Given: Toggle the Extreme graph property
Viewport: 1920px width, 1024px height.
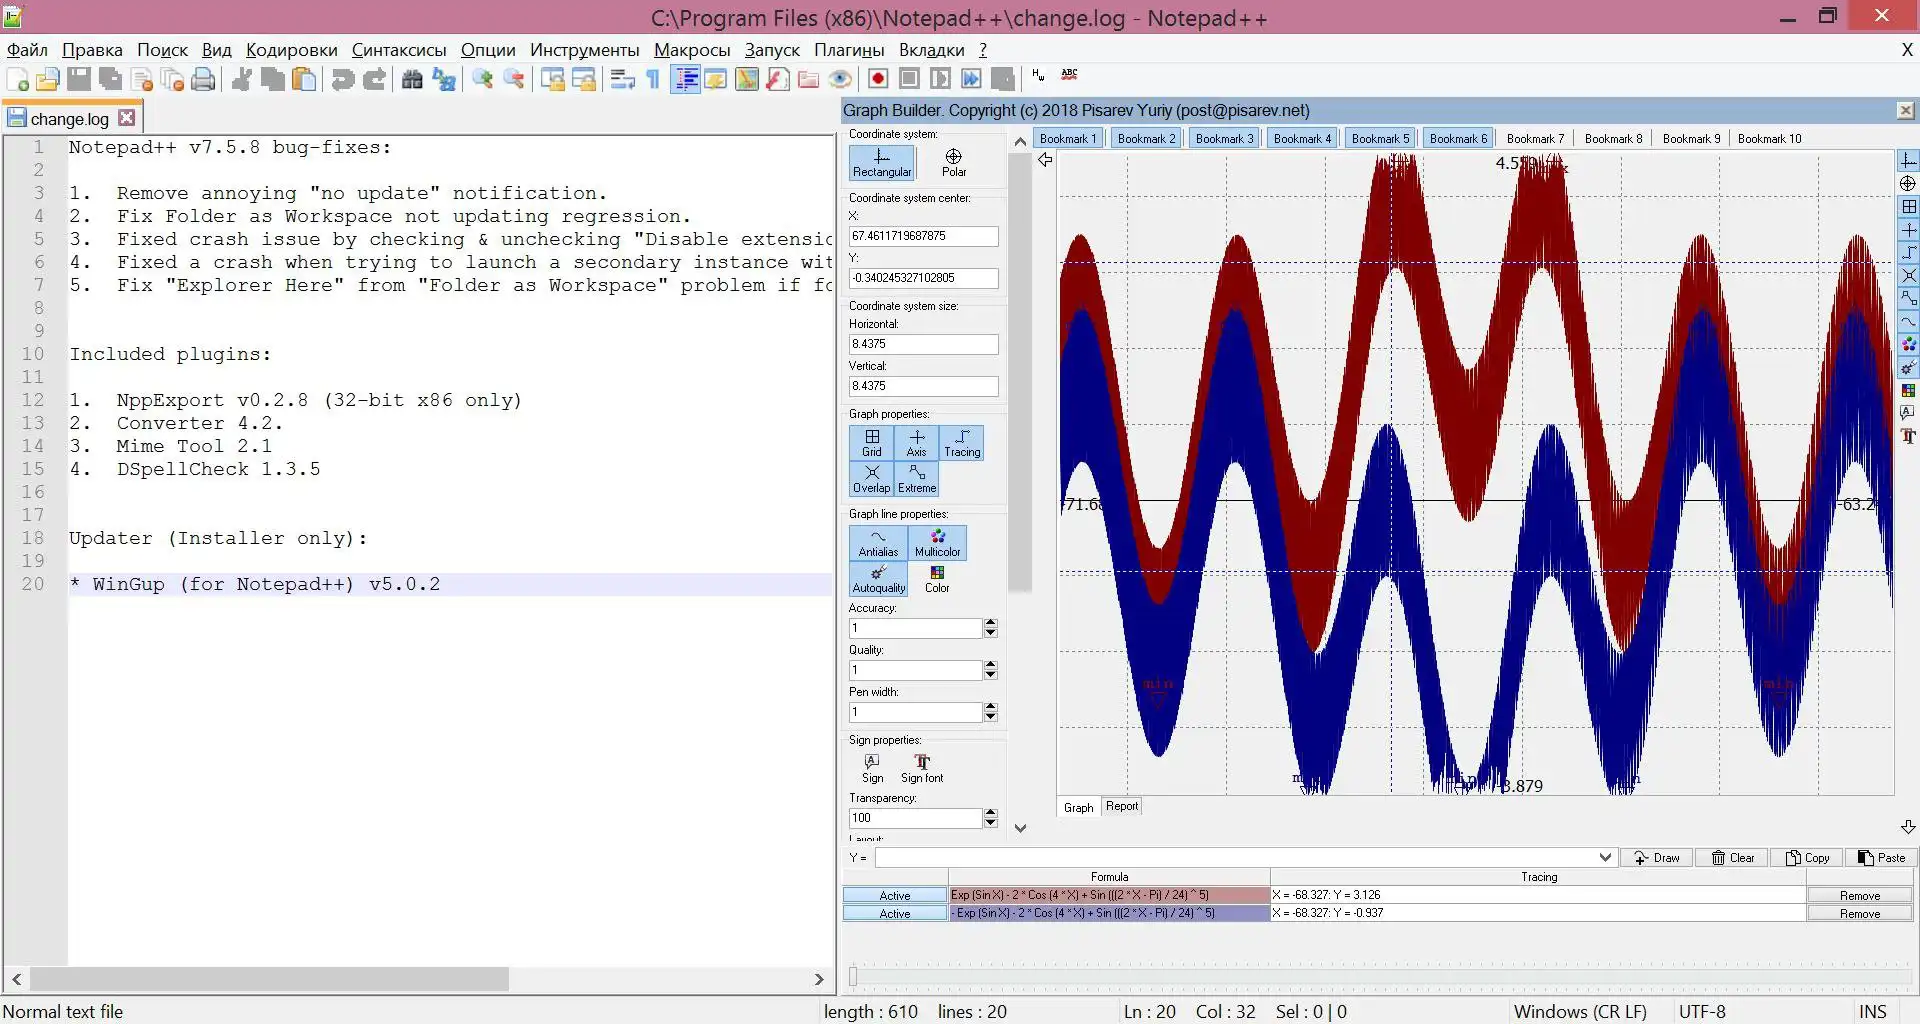Looking at the screenshot, I should point(917,479).
